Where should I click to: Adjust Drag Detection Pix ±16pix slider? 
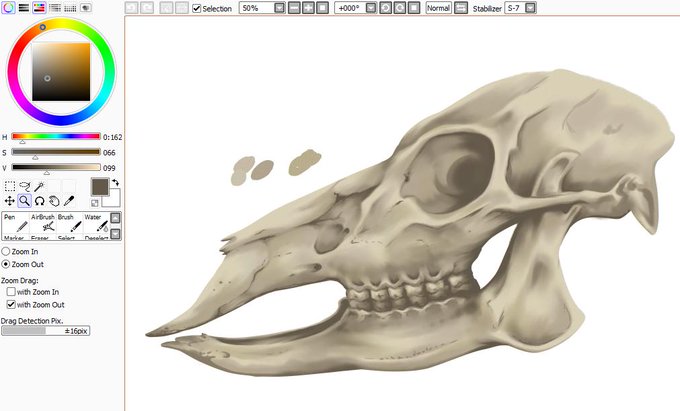(46, 331)
